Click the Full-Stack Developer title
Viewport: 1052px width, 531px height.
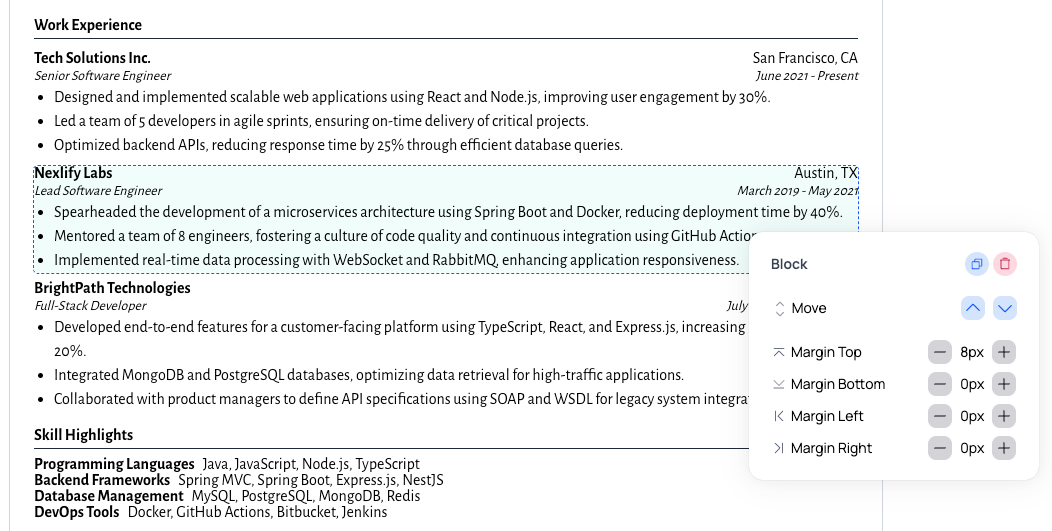point(90,305)
